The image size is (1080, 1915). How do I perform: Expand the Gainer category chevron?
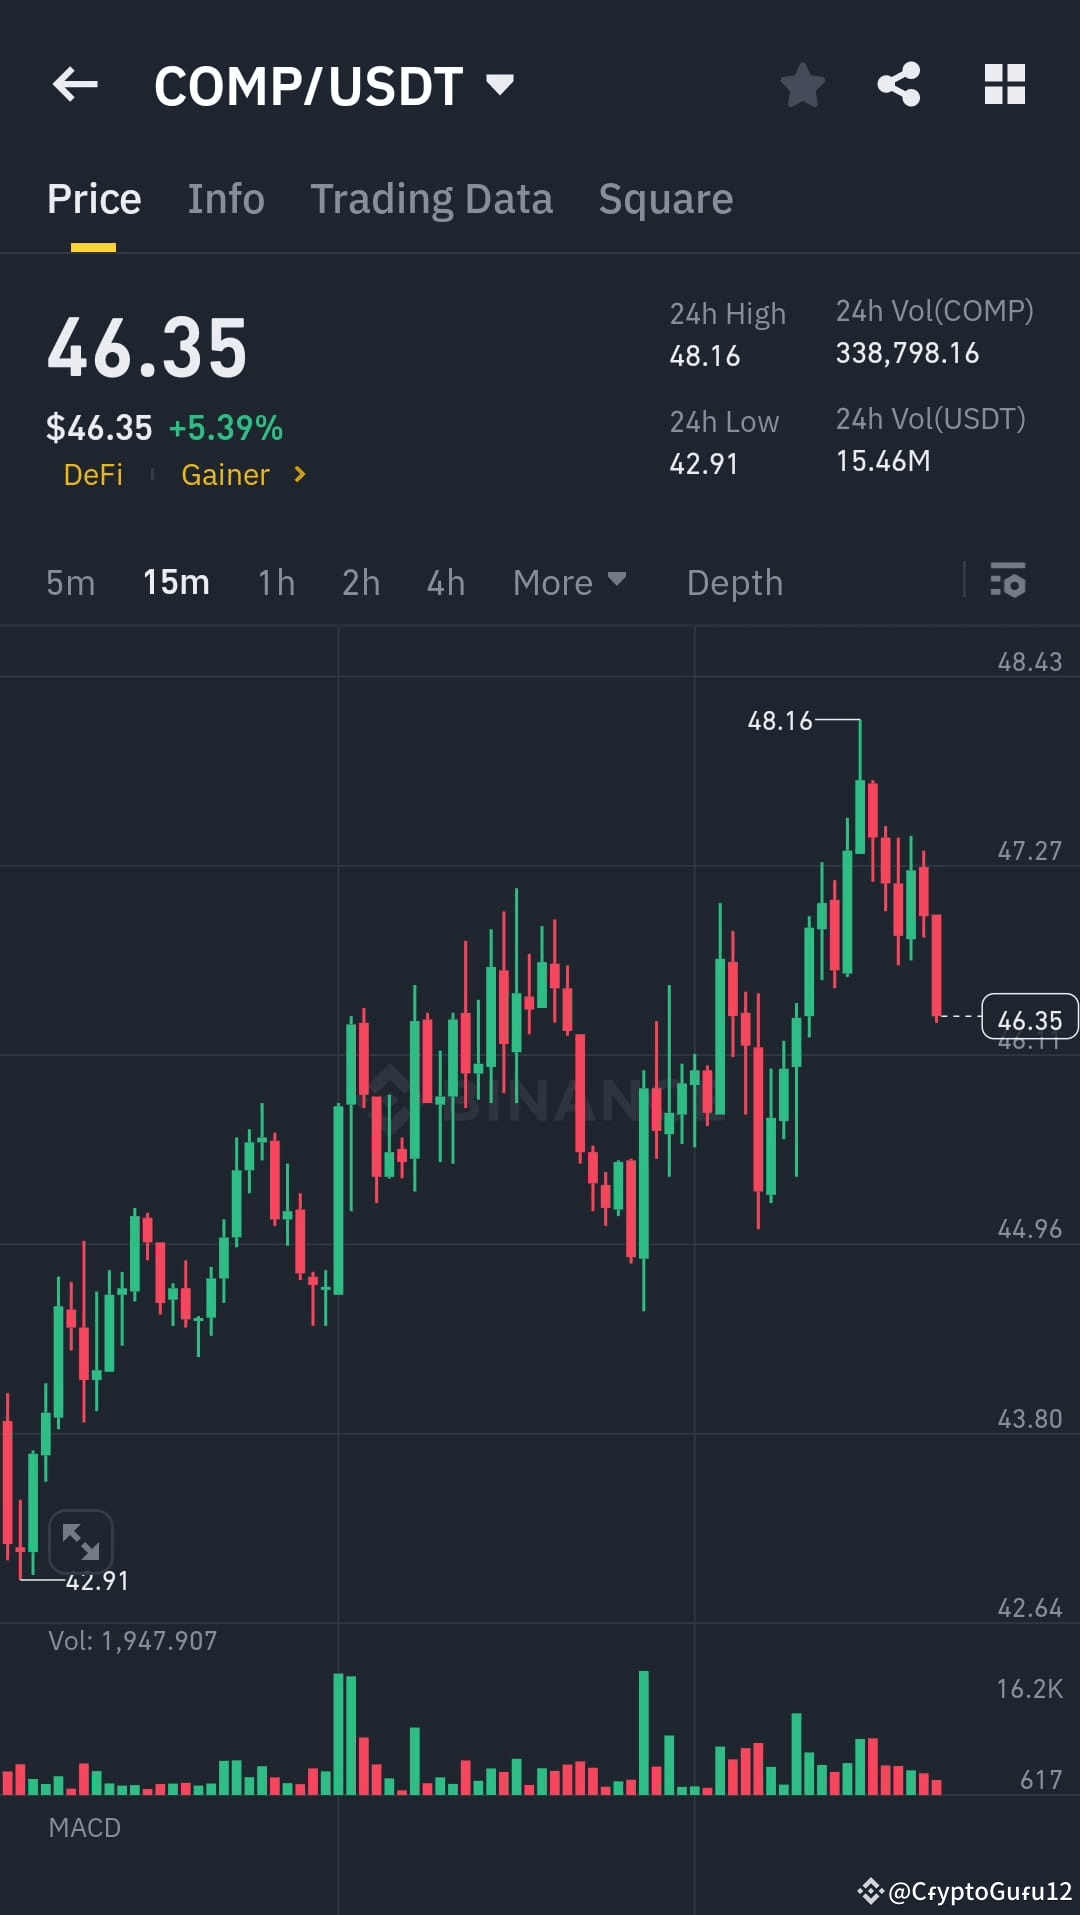[x=299, y=475]
